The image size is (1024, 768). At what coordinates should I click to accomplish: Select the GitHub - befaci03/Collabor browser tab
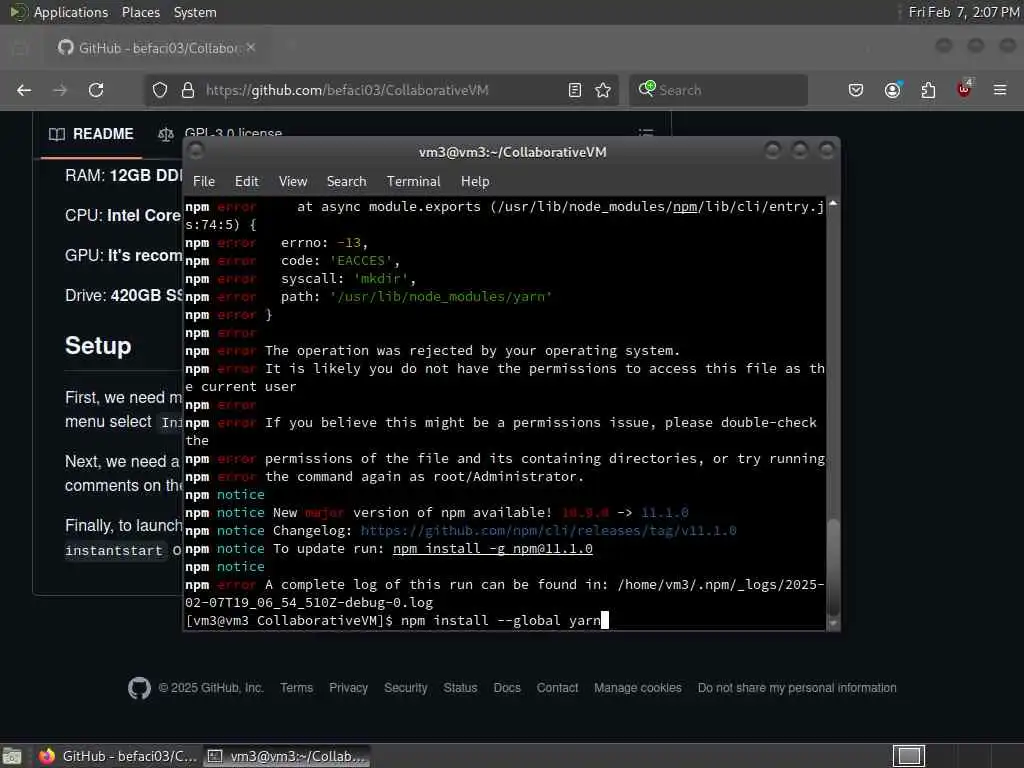(x=157, y=48)
